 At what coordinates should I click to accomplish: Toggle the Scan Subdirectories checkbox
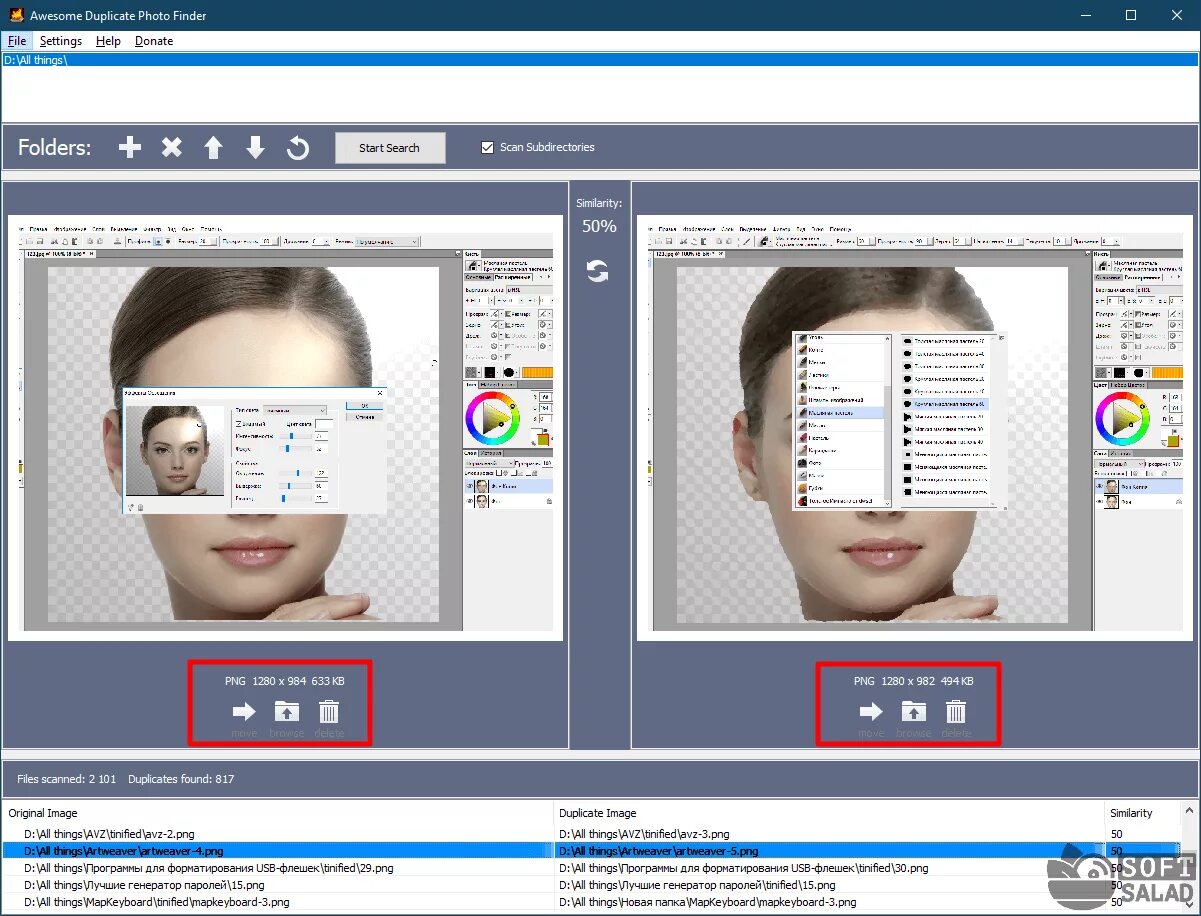[487, 147]
